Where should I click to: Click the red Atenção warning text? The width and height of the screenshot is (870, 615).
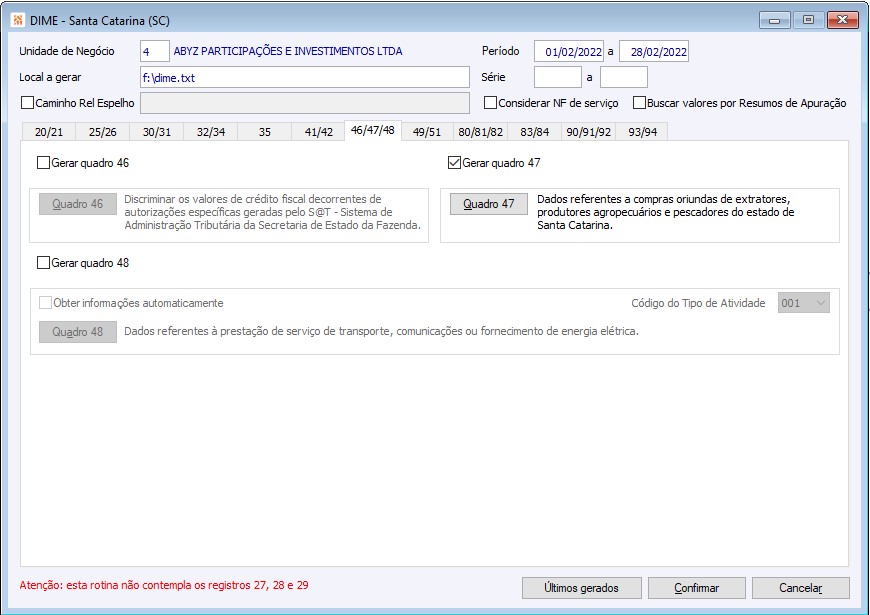click(x=164, y=585)
